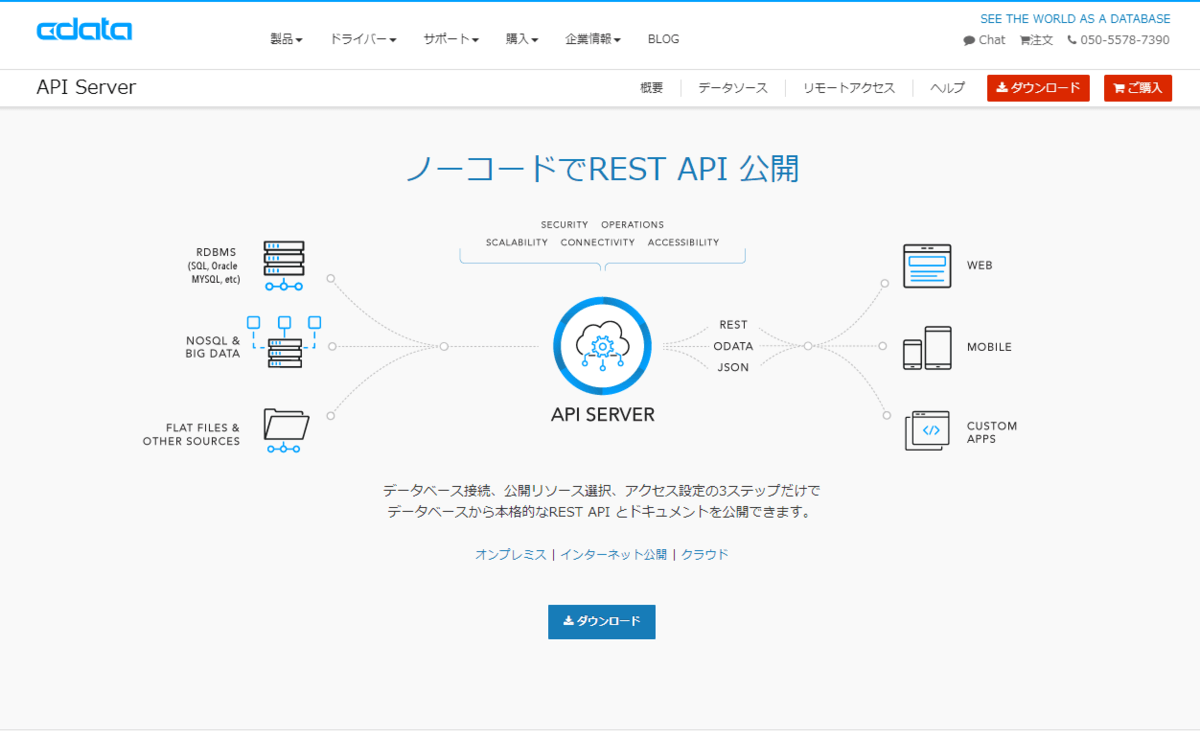Open the 製品 dropdown menu
Viewport: 1200px width, 739px height.
286,39
